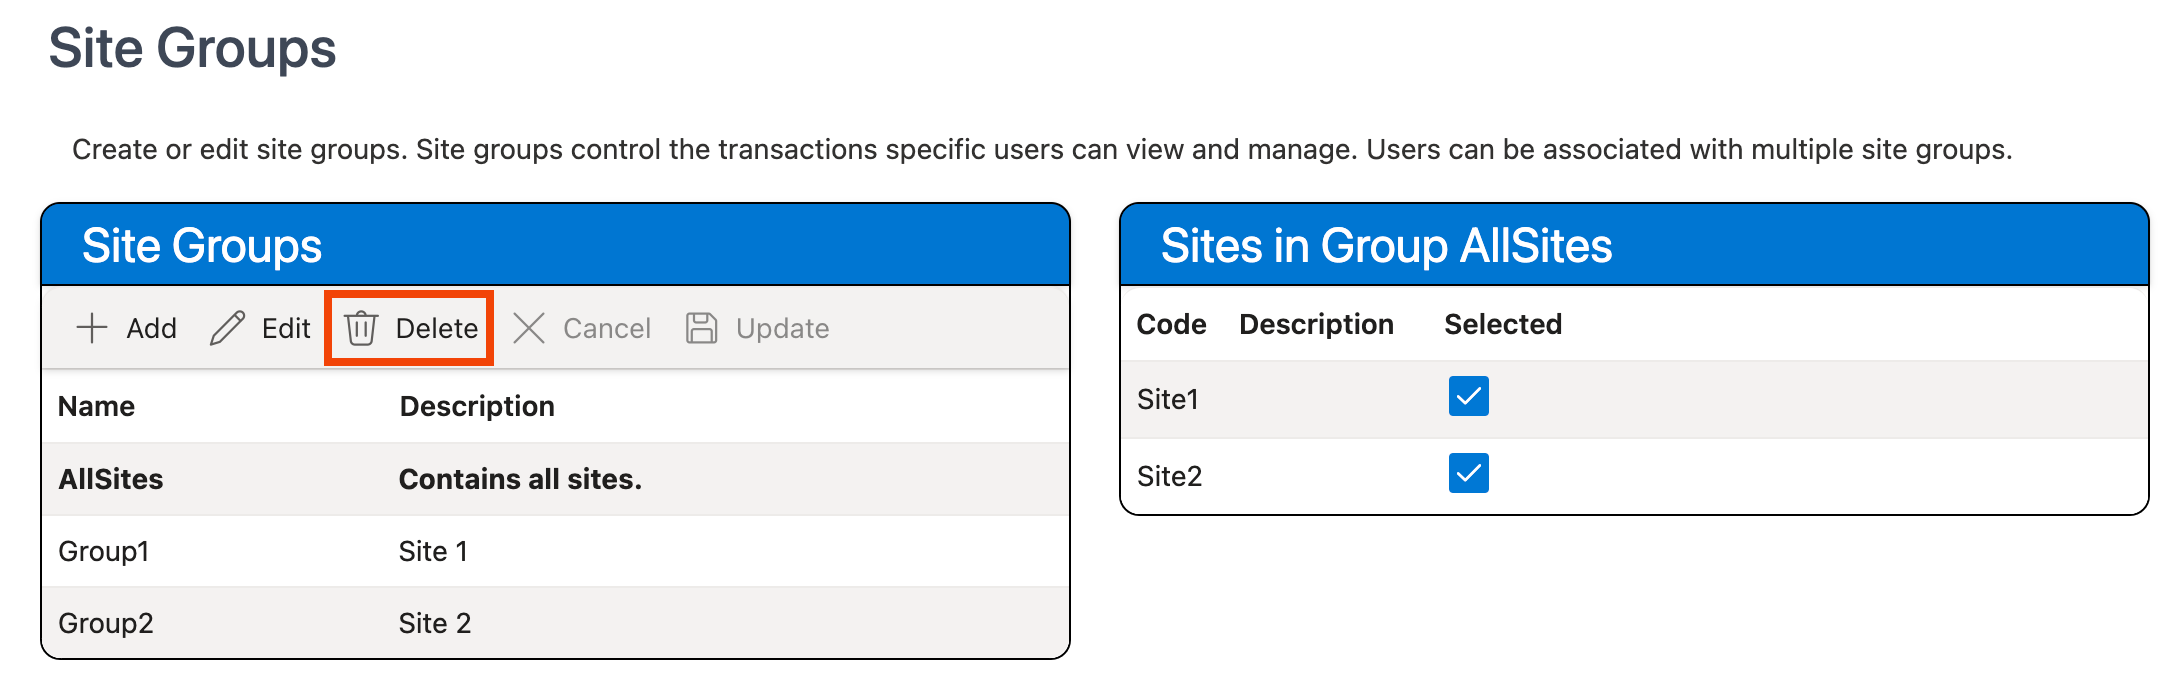Viewport: 2182px width, 678px height.
Task: Click the 'Site 2' description cell
Action: [434, 623]
